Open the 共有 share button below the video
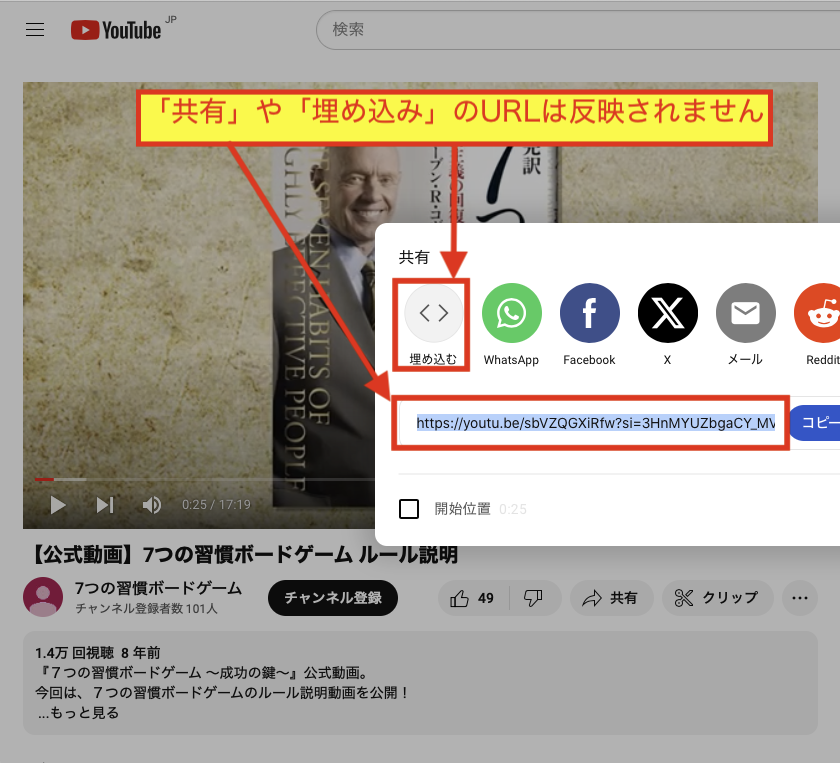Screen dimensions: 840x763 click(611, 598)
